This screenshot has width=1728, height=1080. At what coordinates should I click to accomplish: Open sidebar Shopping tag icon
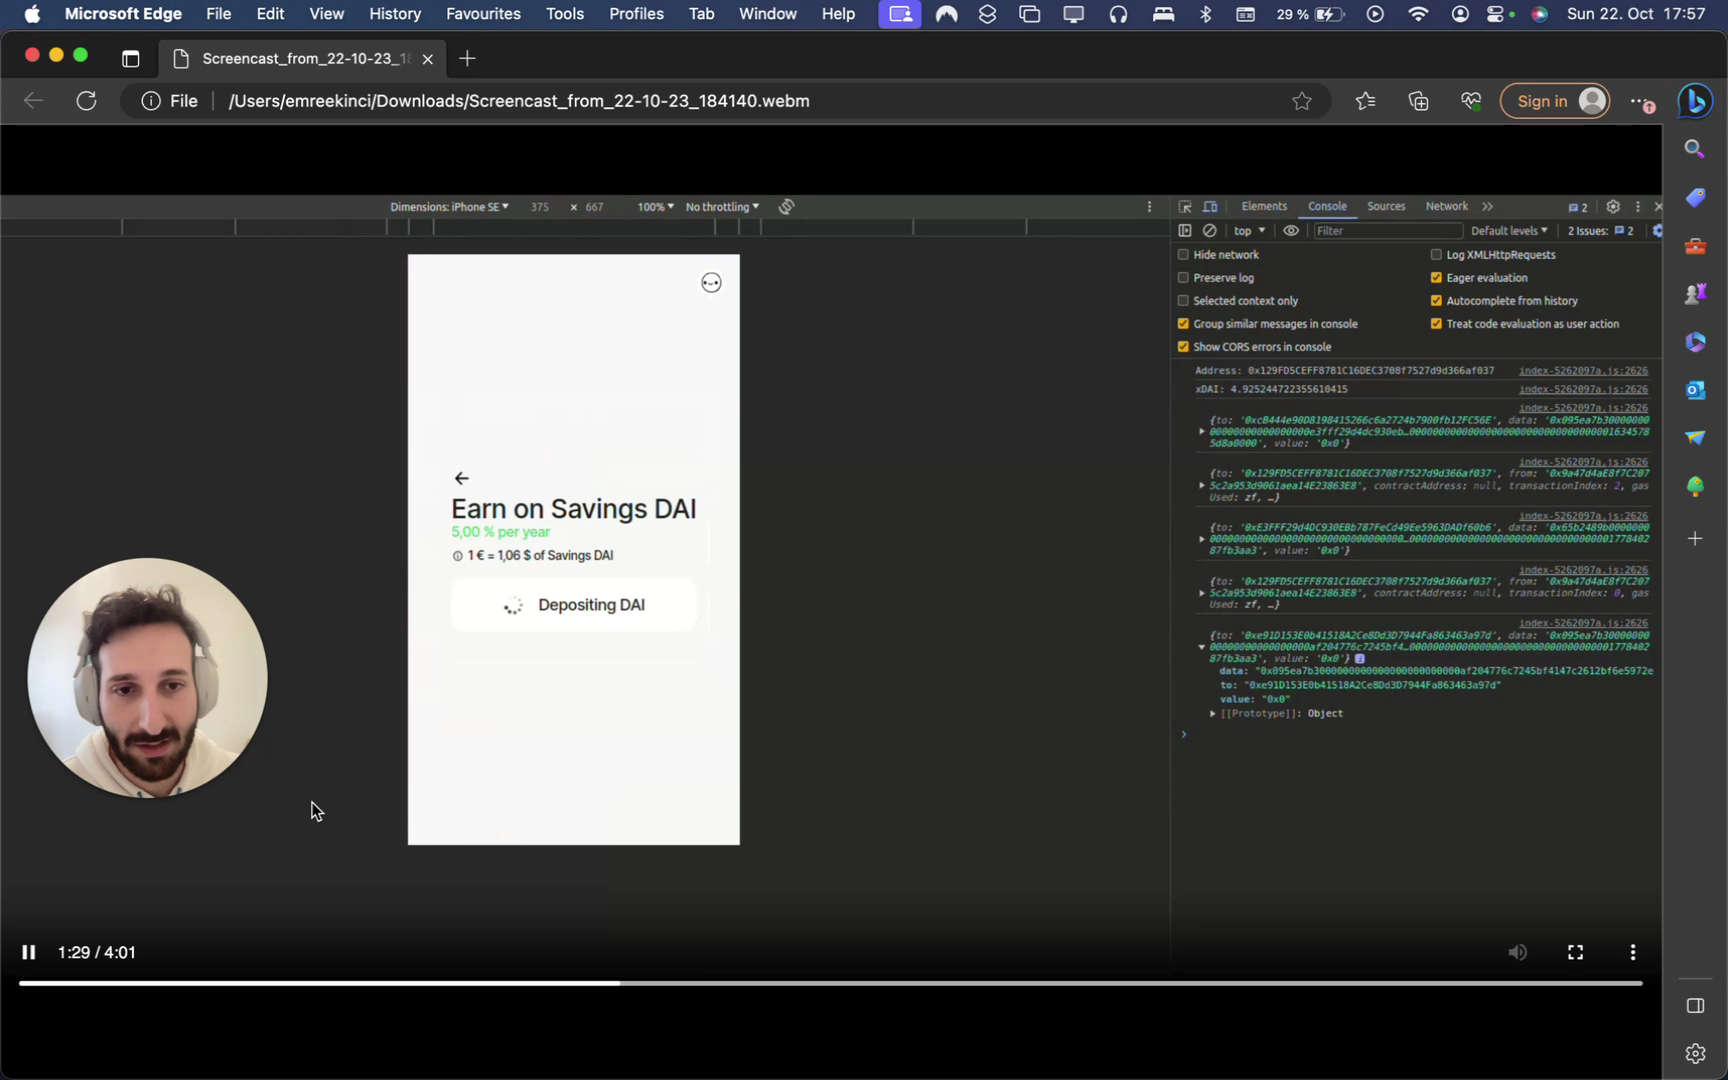[x=1694, y=198]
